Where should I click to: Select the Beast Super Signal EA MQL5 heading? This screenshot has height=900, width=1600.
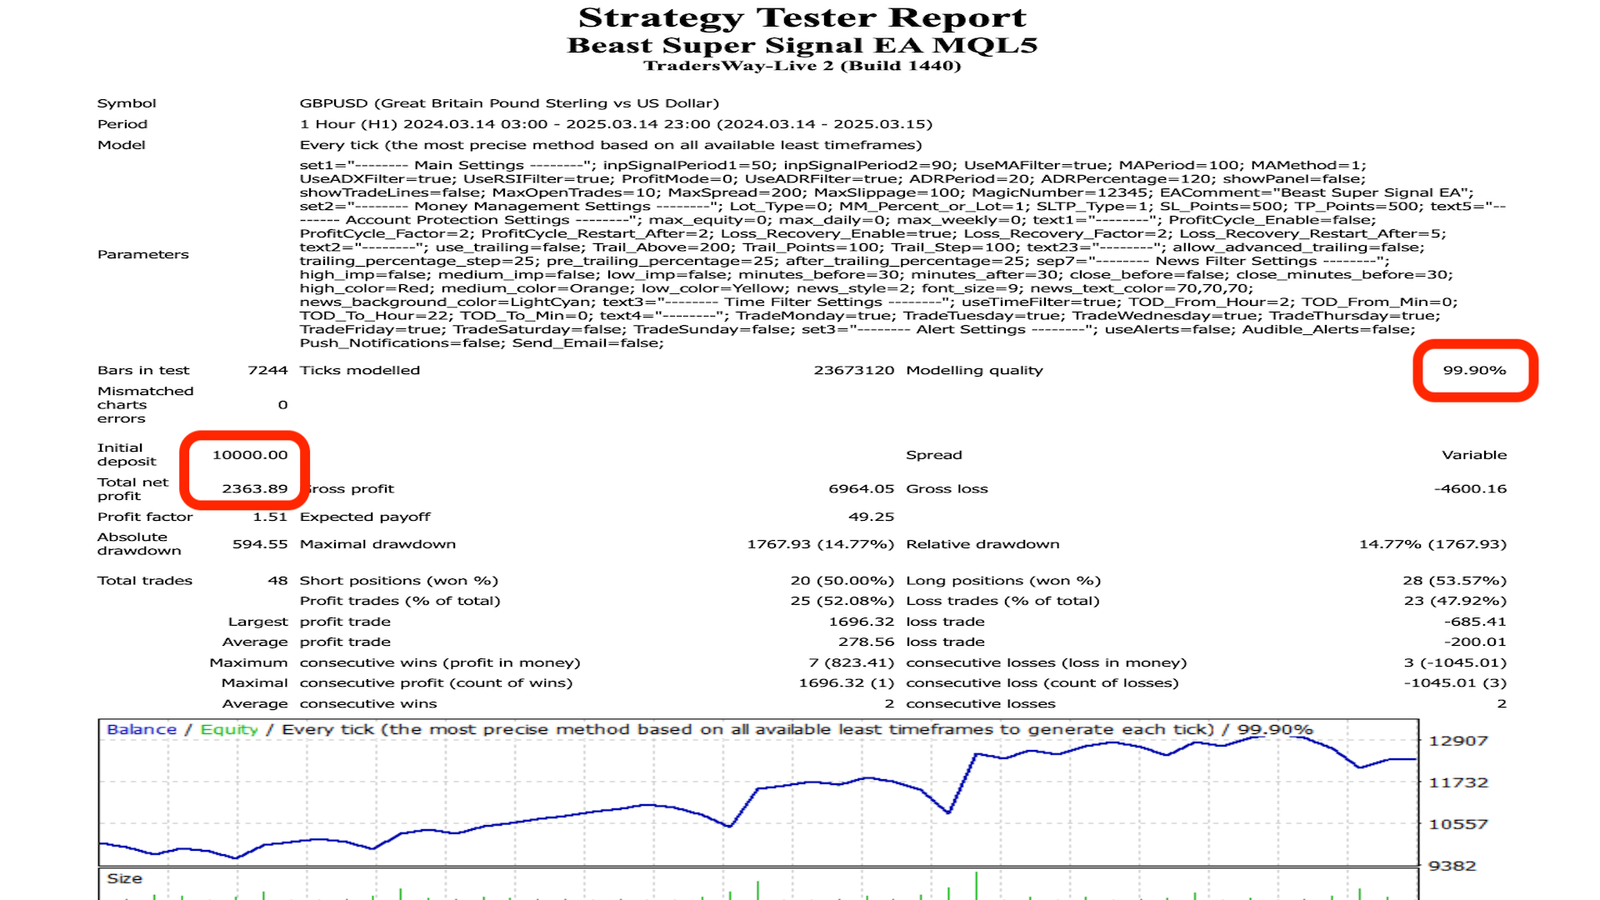[802, 45]
